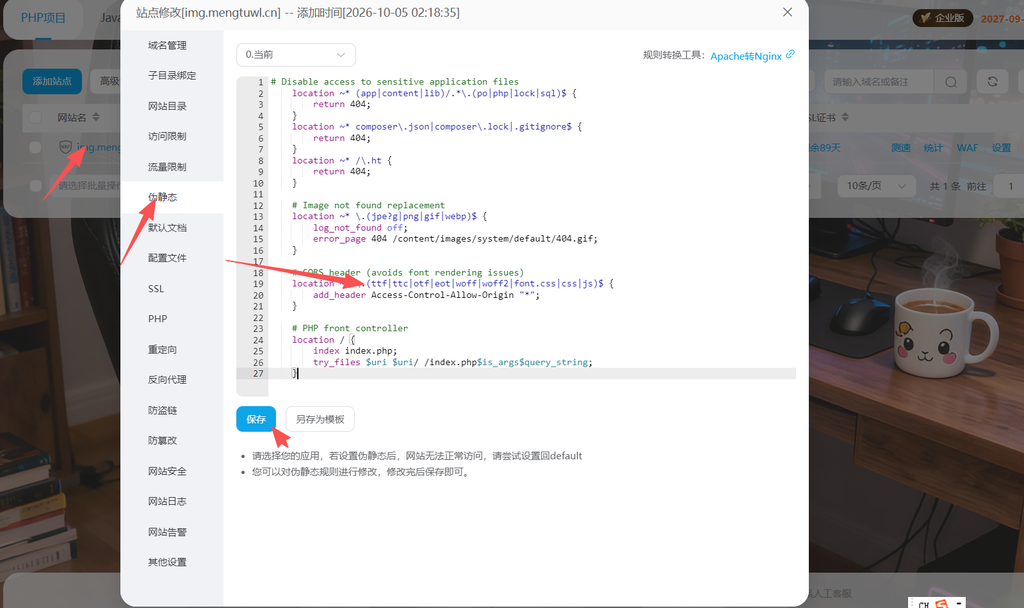Open the 防盗链 section
This screenshot has width=1024, height=608.
(163, 410)
